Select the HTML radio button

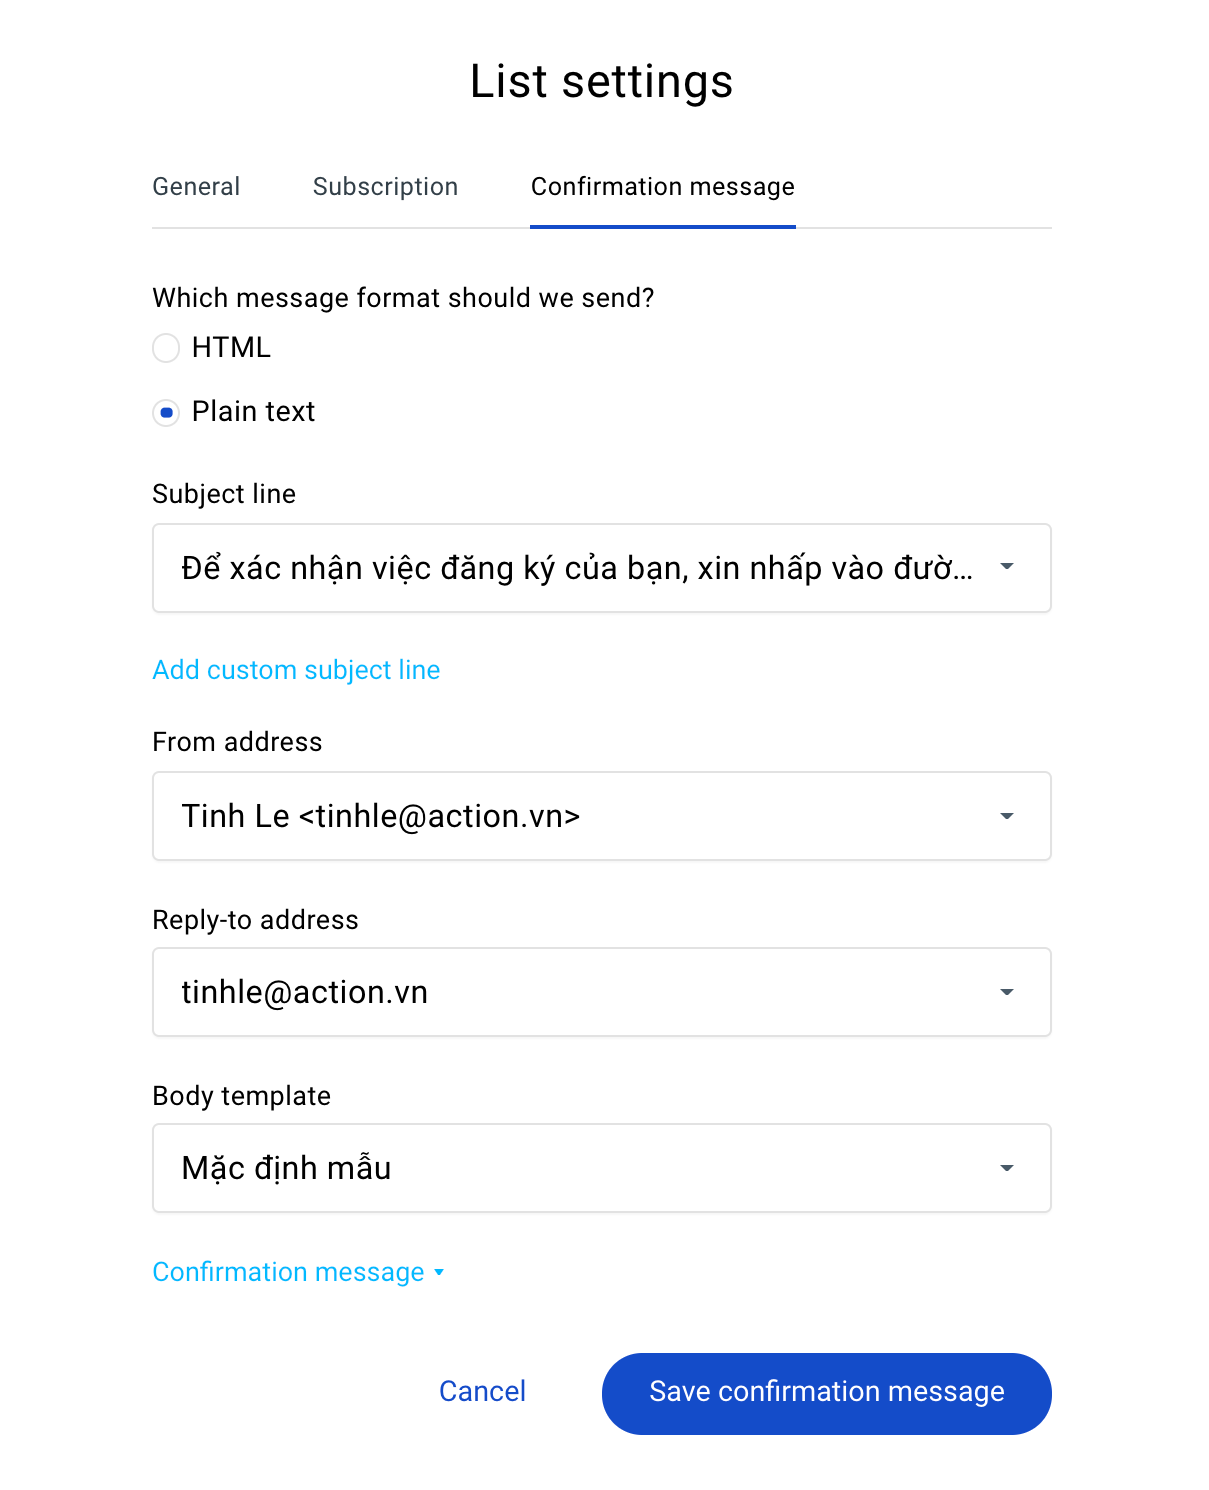coord(166,348)
